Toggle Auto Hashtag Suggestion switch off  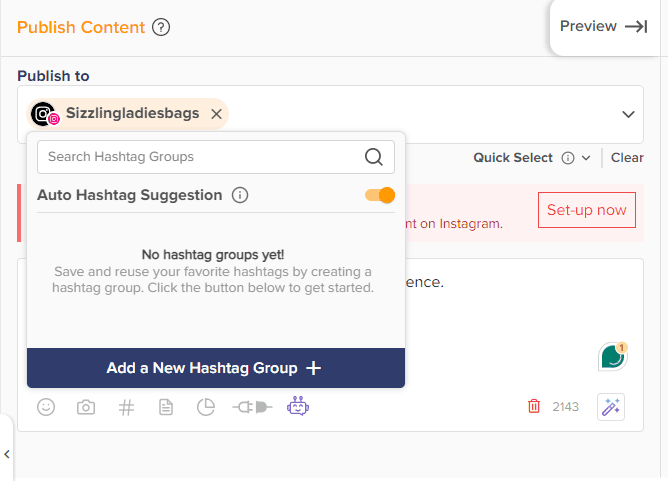point(380,195)
